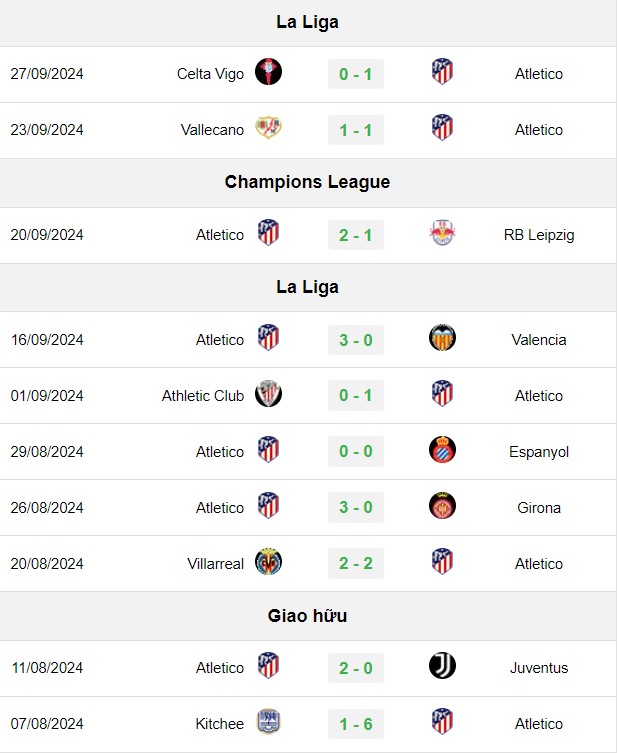Click the Juventus J logo
The image size is (618, 753).
(442, 666)
